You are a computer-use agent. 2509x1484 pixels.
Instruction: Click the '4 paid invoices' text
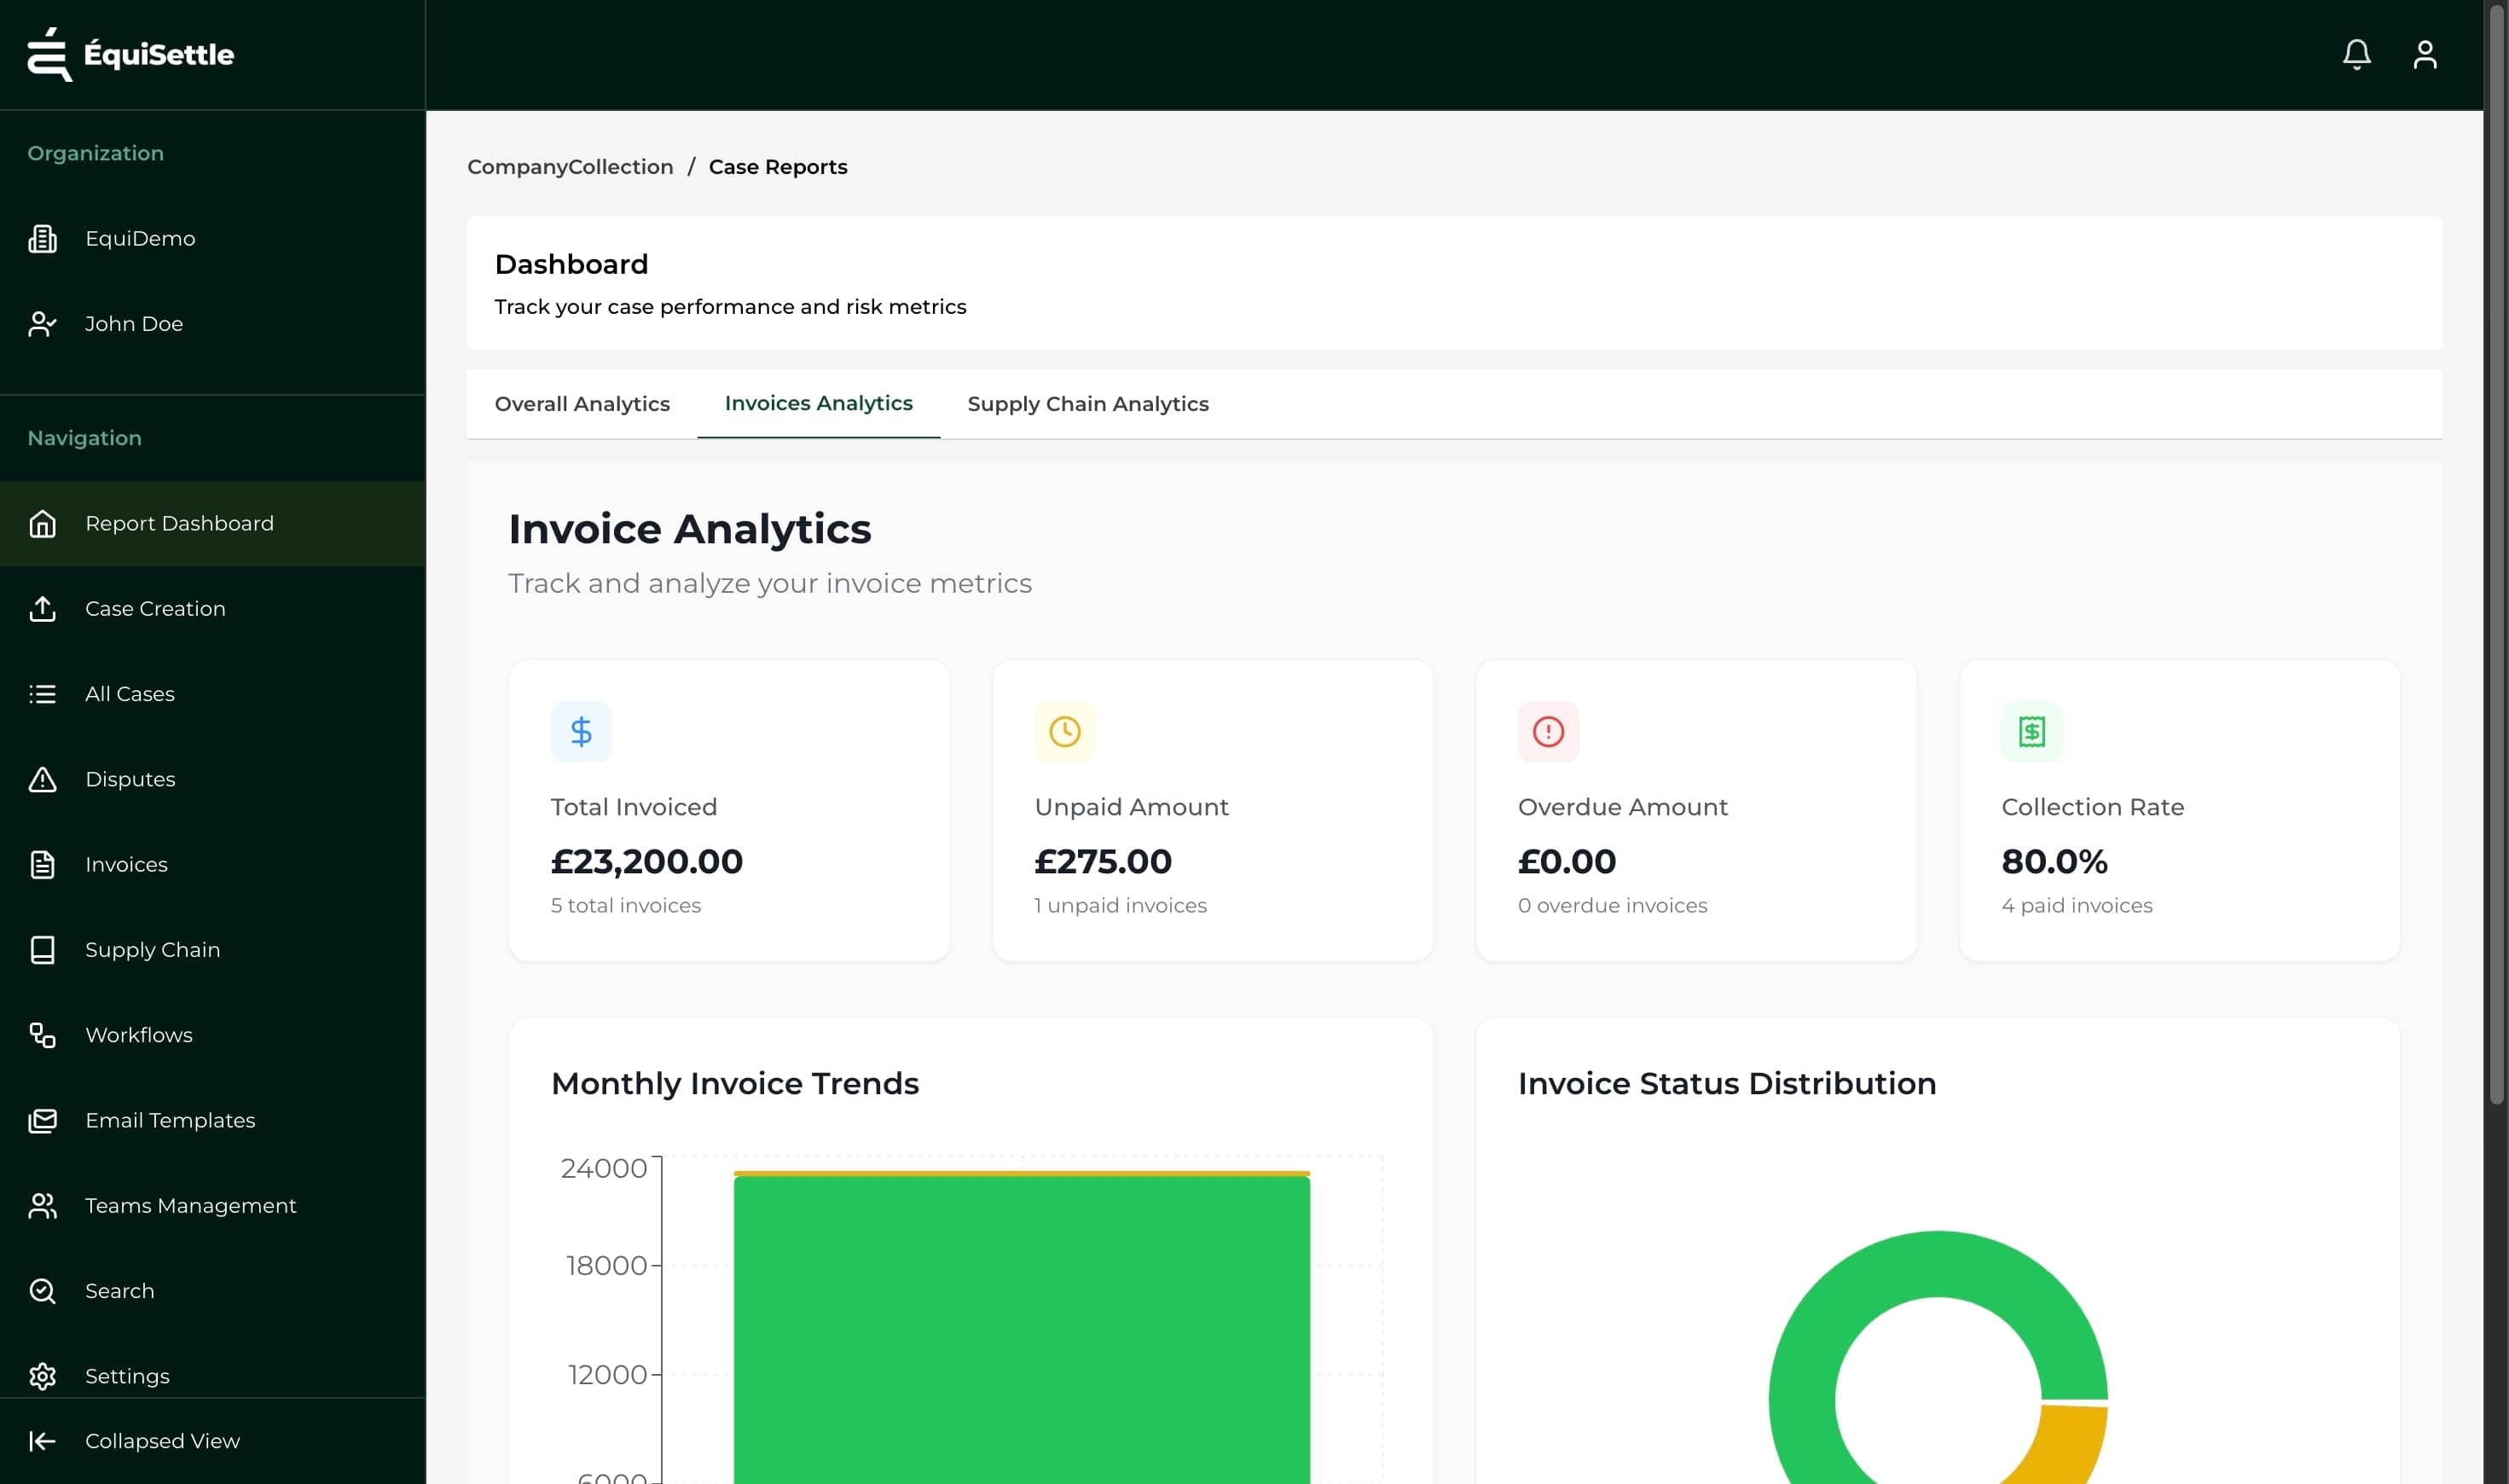point(2076,906)
